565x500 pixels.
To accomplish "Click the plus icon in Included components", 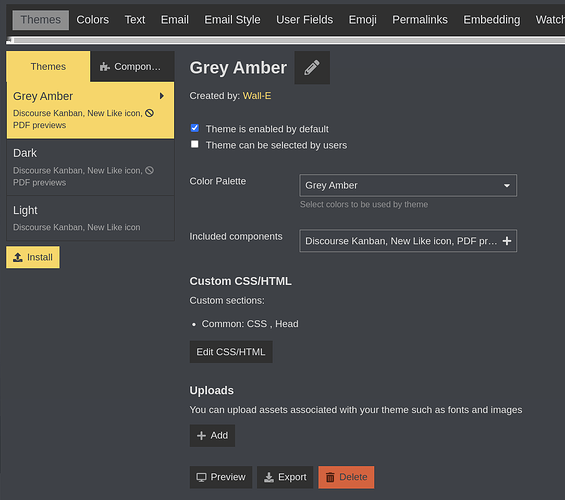I will 507,241.
